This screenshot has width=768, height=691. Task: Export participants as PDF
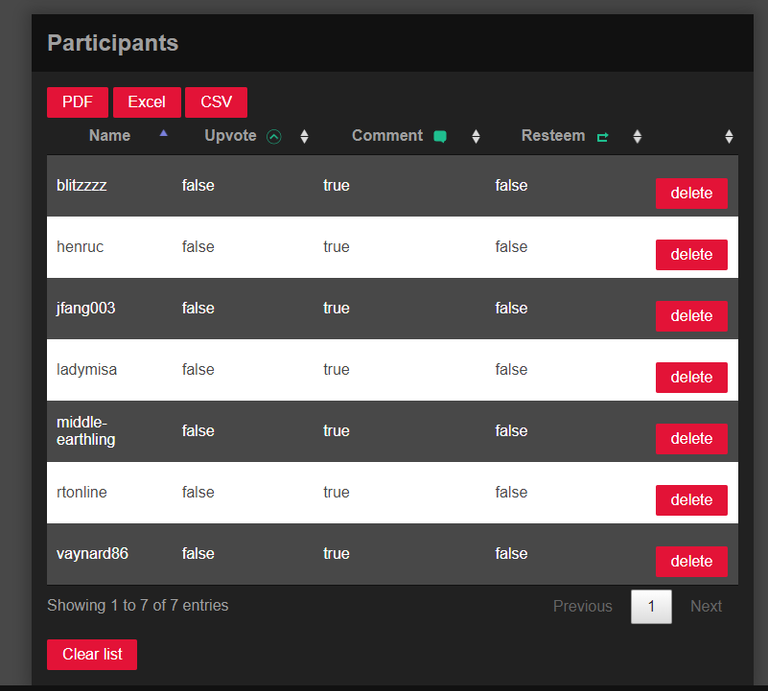(x=77, y=102)
